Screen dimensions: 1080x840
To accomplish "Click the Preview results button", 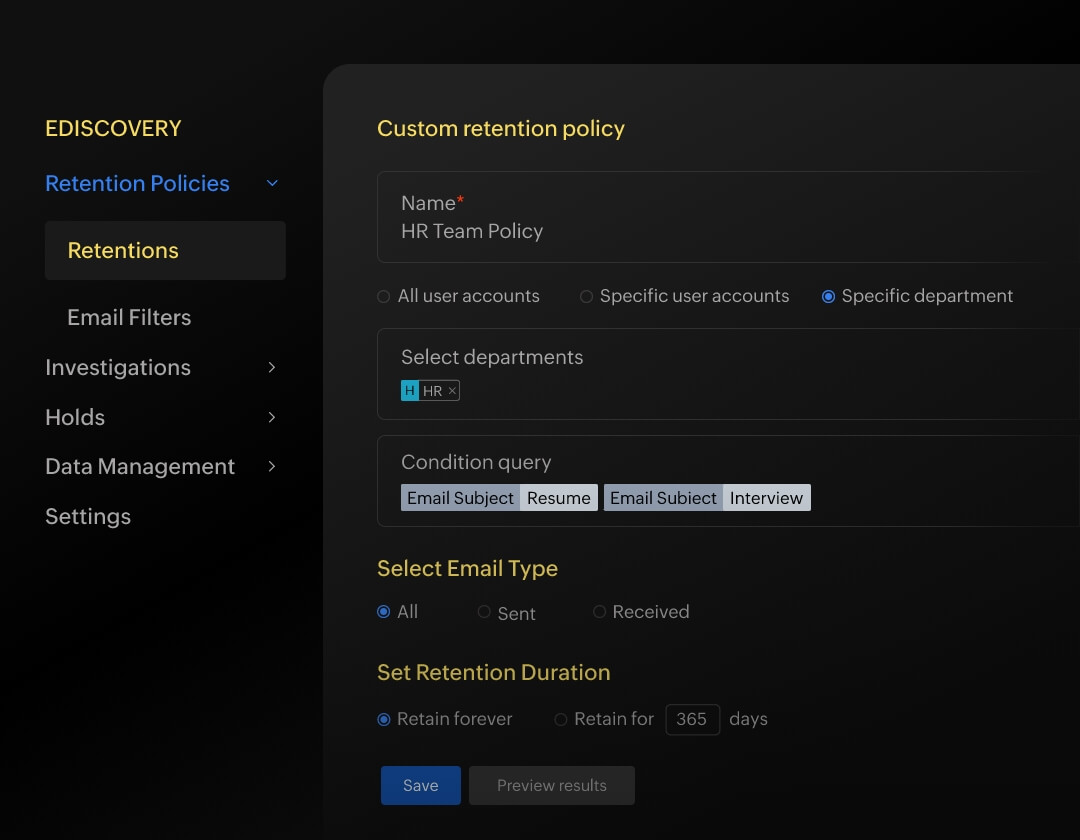I will (552, 786).
